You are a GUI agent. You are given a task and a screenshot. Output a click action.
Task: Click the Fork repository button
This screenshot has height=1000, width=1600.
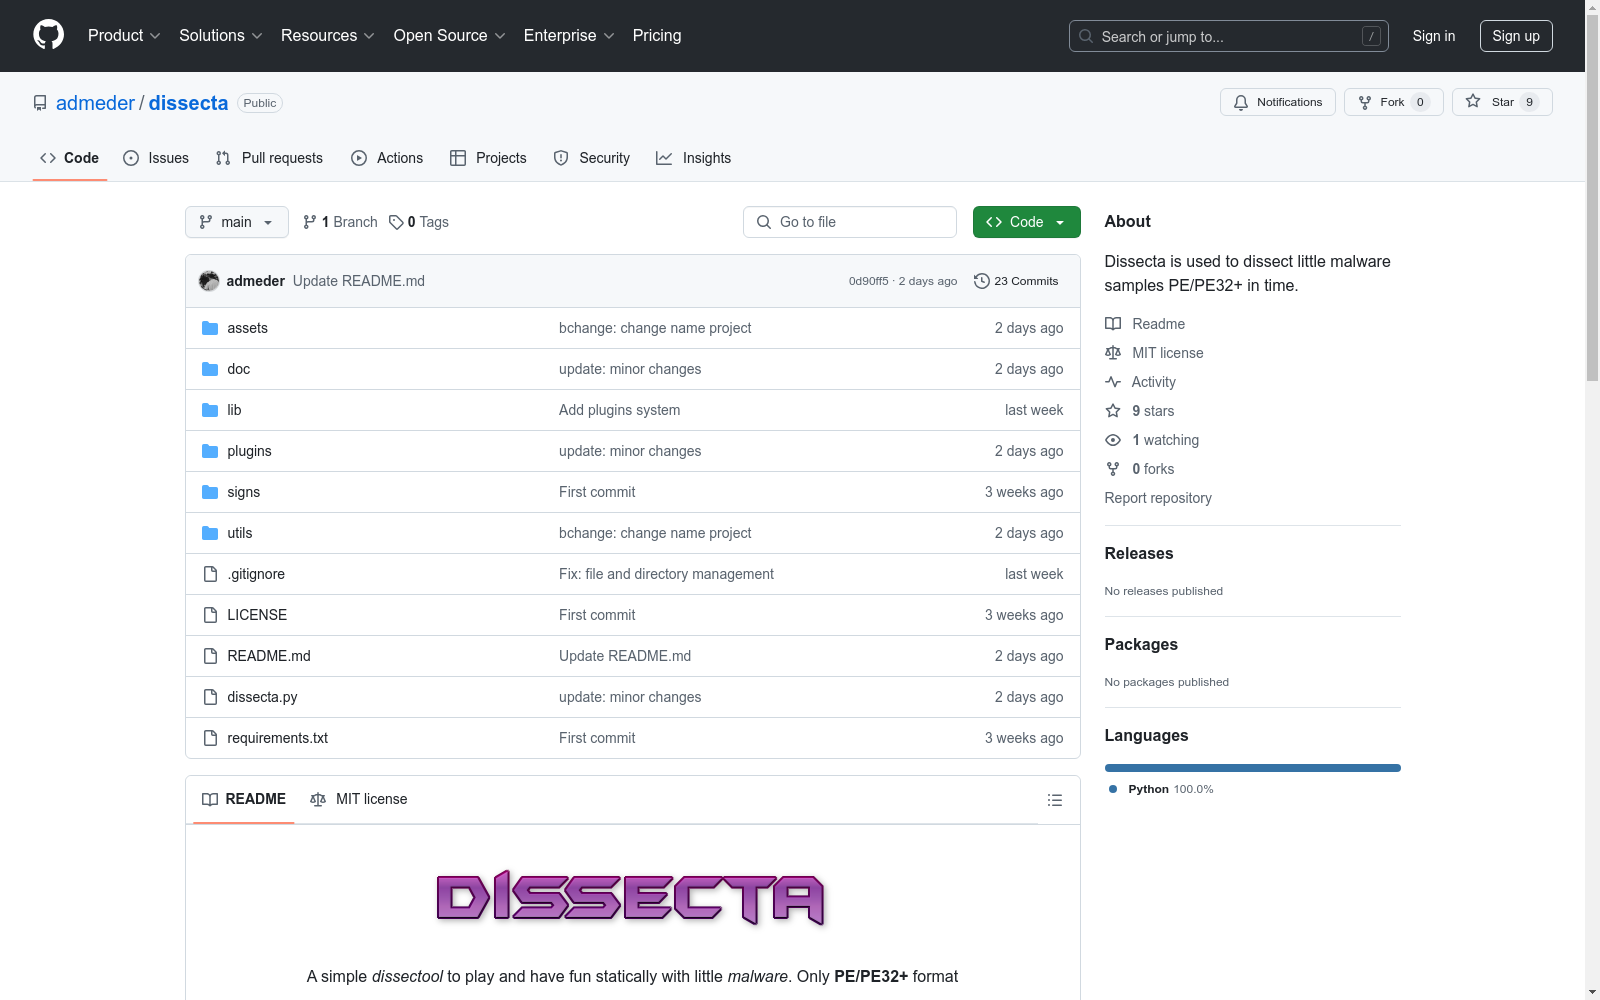tap(1393, 102)
